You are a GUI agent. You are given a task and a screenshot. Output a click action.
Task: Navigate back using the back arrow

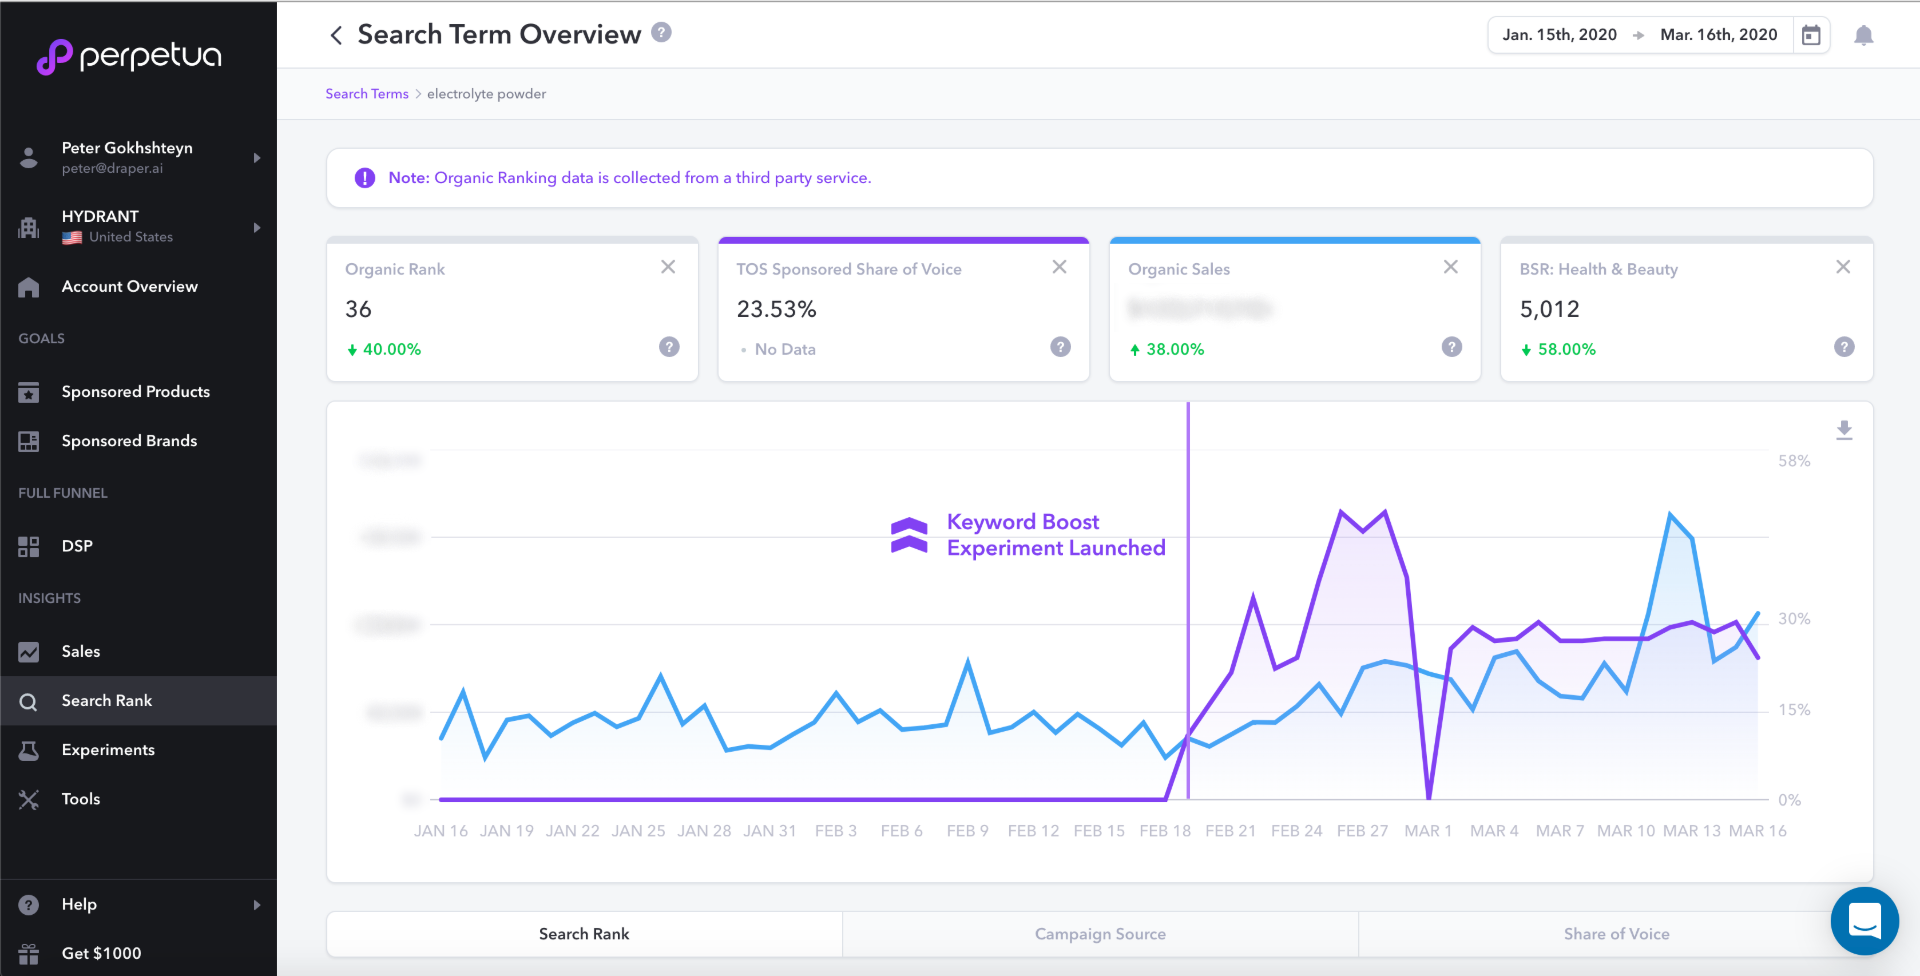pos(336,34)
